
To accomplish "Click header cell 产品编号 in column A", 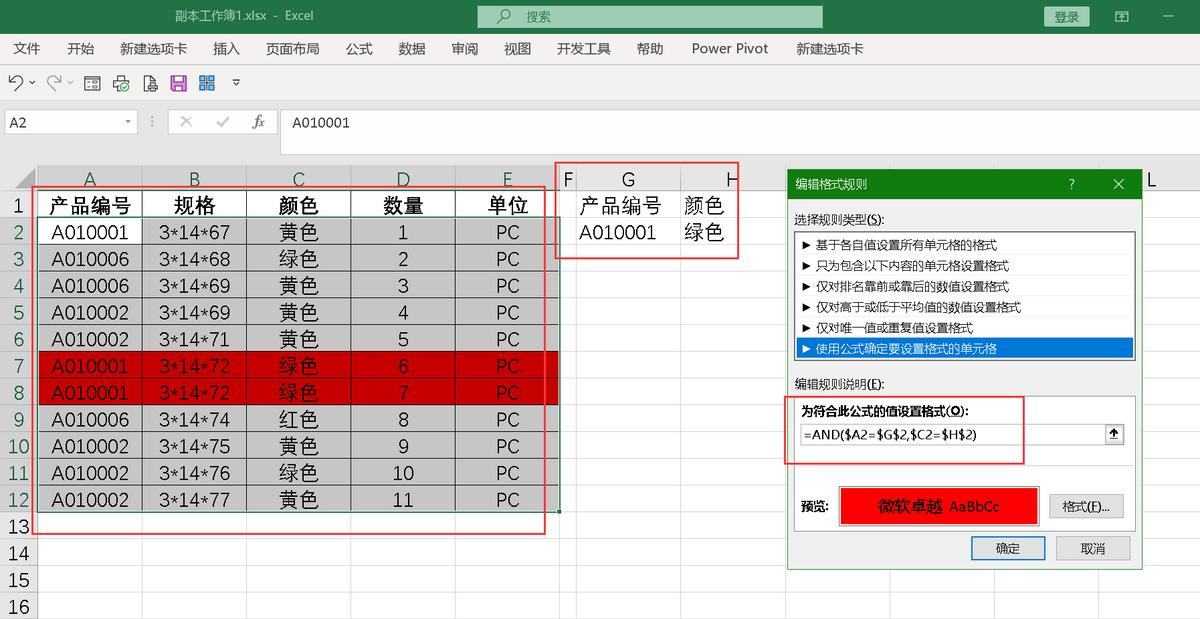I will pos(90,205).
